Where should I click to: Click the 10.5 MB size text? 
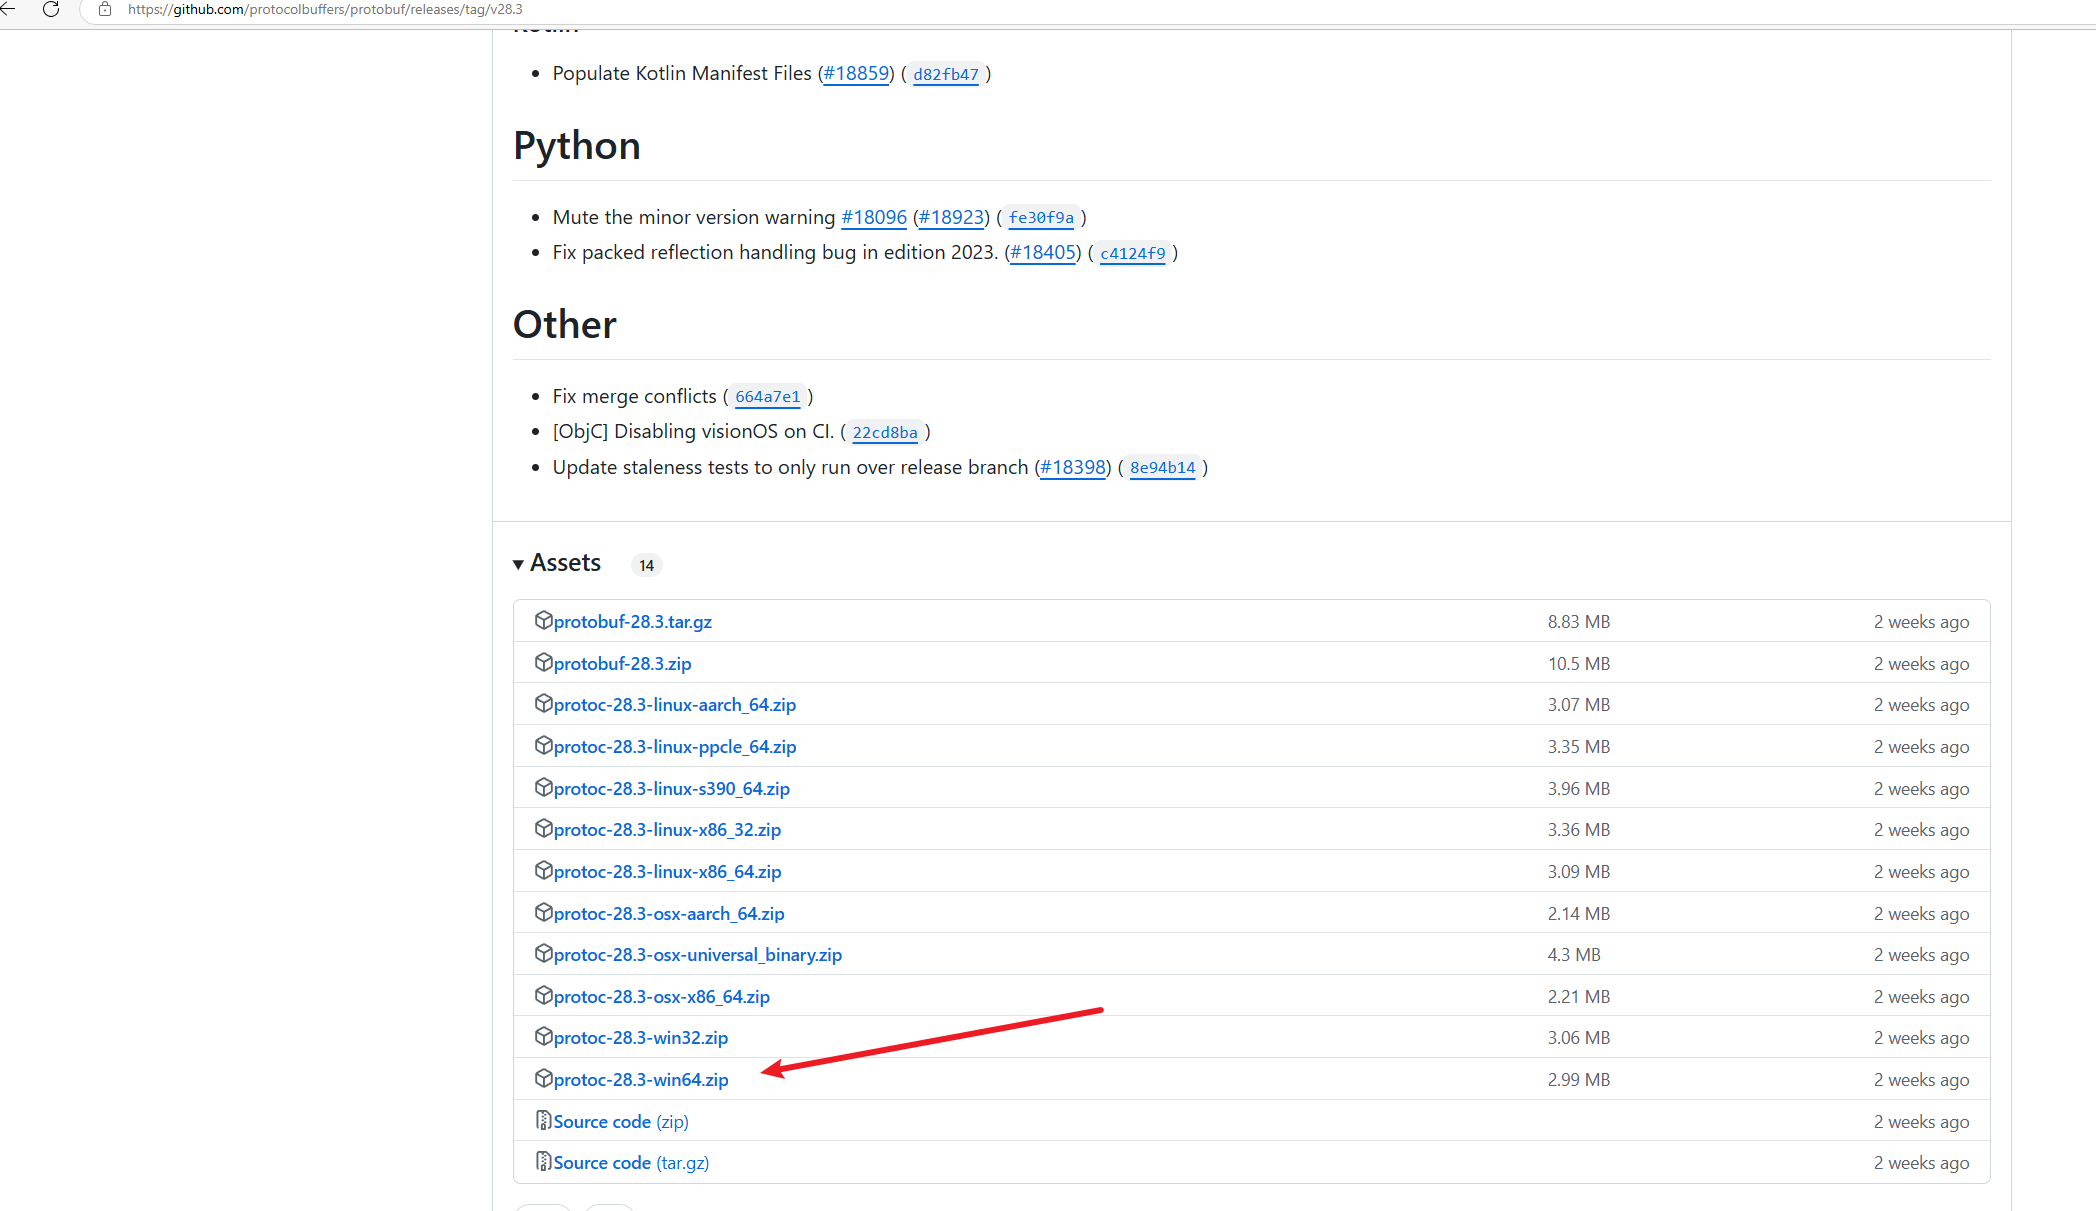(x=1579, y=664)
